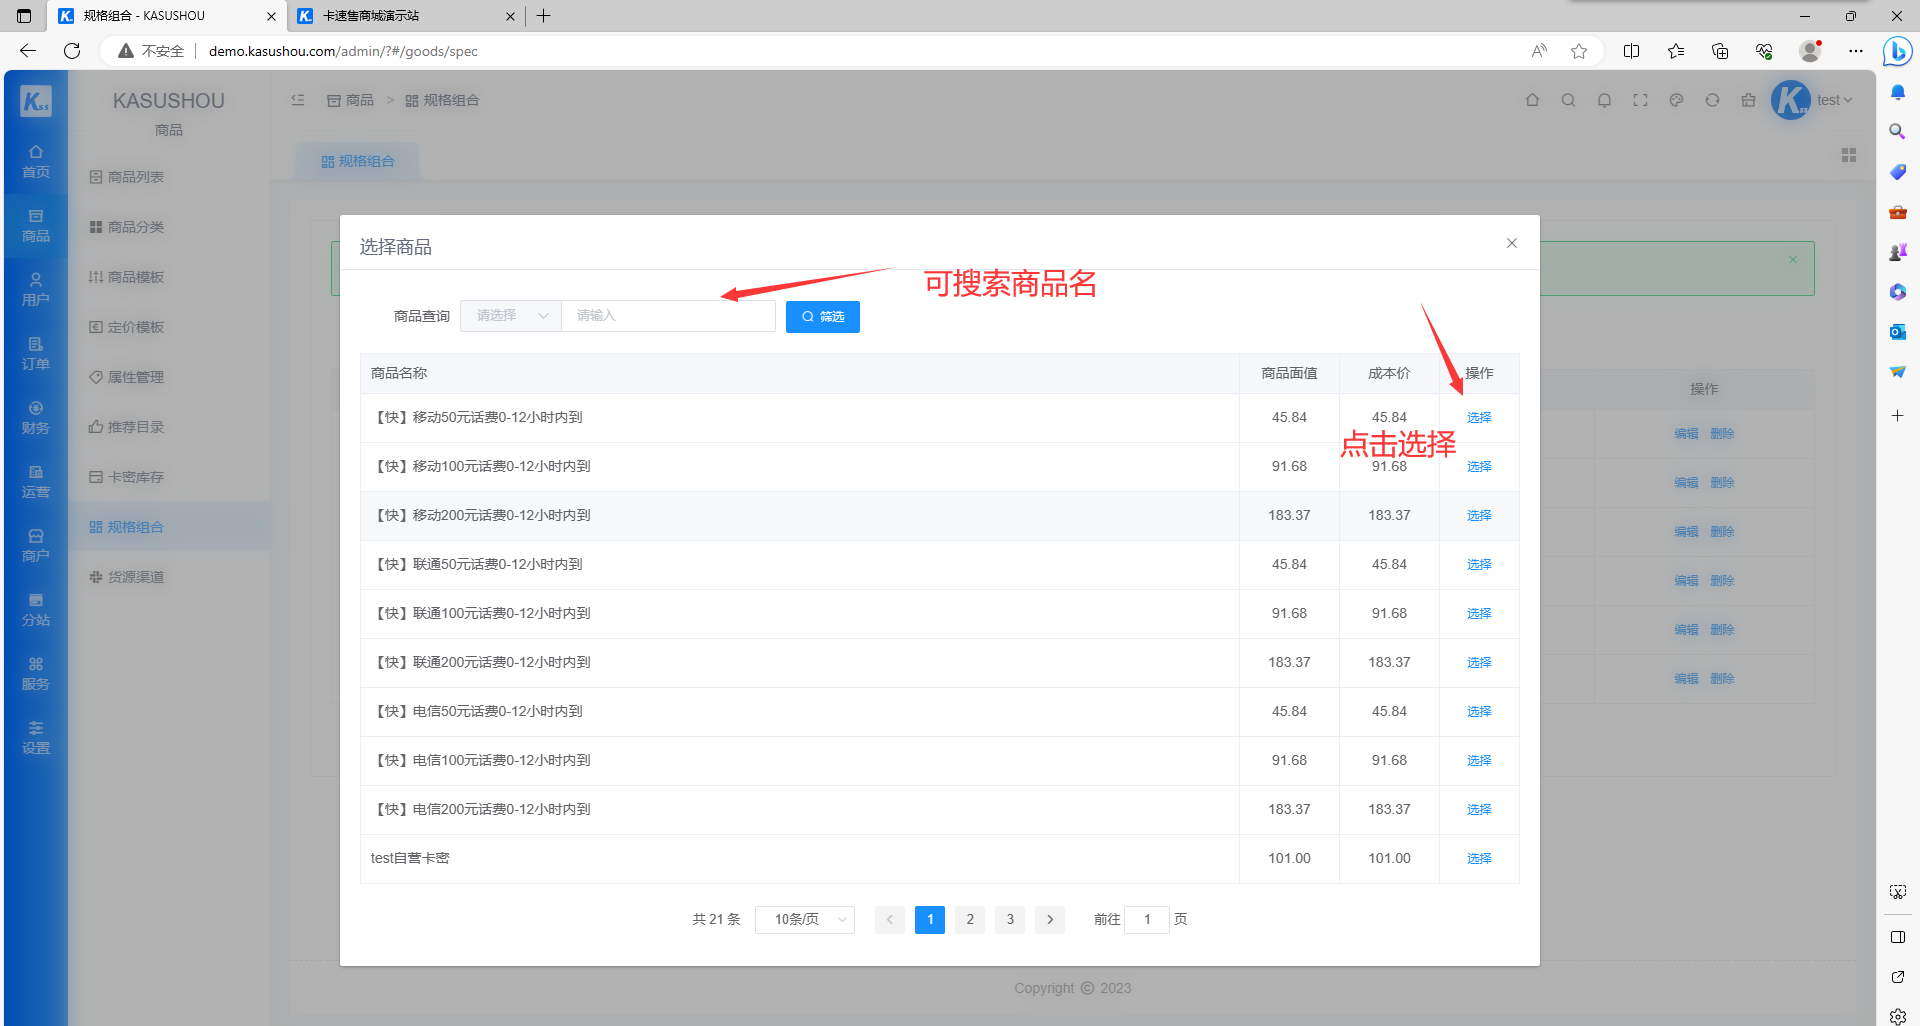Click the next page arrow
Image resolution: width=1920 pixels, height=1026 pixels.
coord(1050,919)
